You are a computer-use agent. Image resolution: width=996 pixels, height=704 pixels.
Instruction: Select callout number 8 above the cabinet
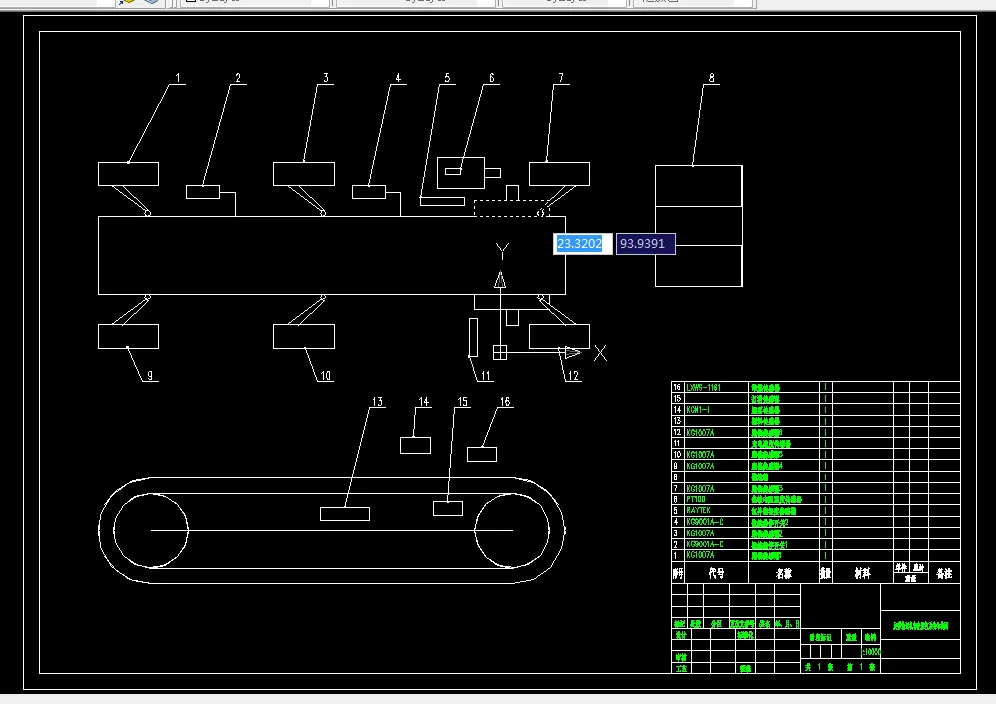[x=711, y=78]
